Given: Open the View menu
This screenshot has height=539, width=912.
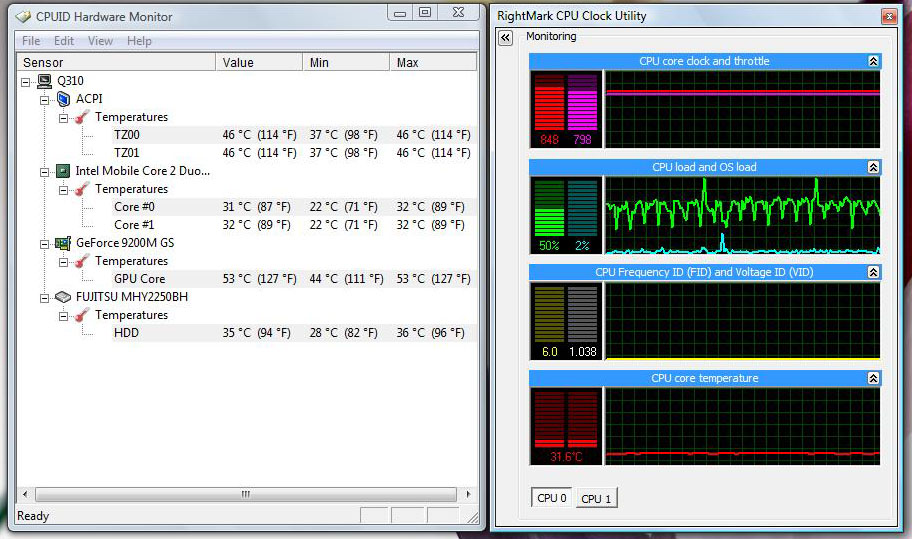Looking at the screenshot, I should (x=100, y=41).
